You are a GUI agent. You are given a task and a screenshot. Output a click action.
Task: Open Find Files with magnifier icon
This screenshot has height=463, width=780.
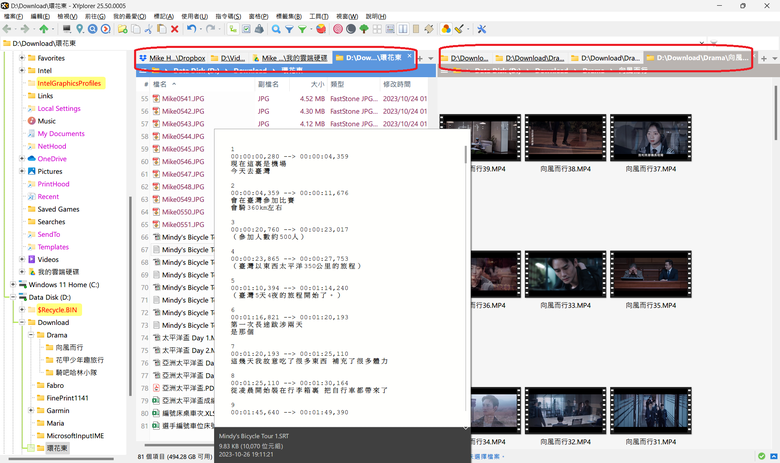pyautogui.click(x=276, y=29)
